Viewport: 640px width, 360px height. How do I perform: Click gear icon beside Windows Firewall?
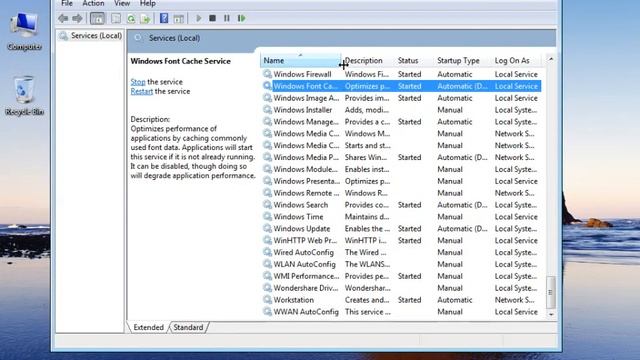point(267,74)
